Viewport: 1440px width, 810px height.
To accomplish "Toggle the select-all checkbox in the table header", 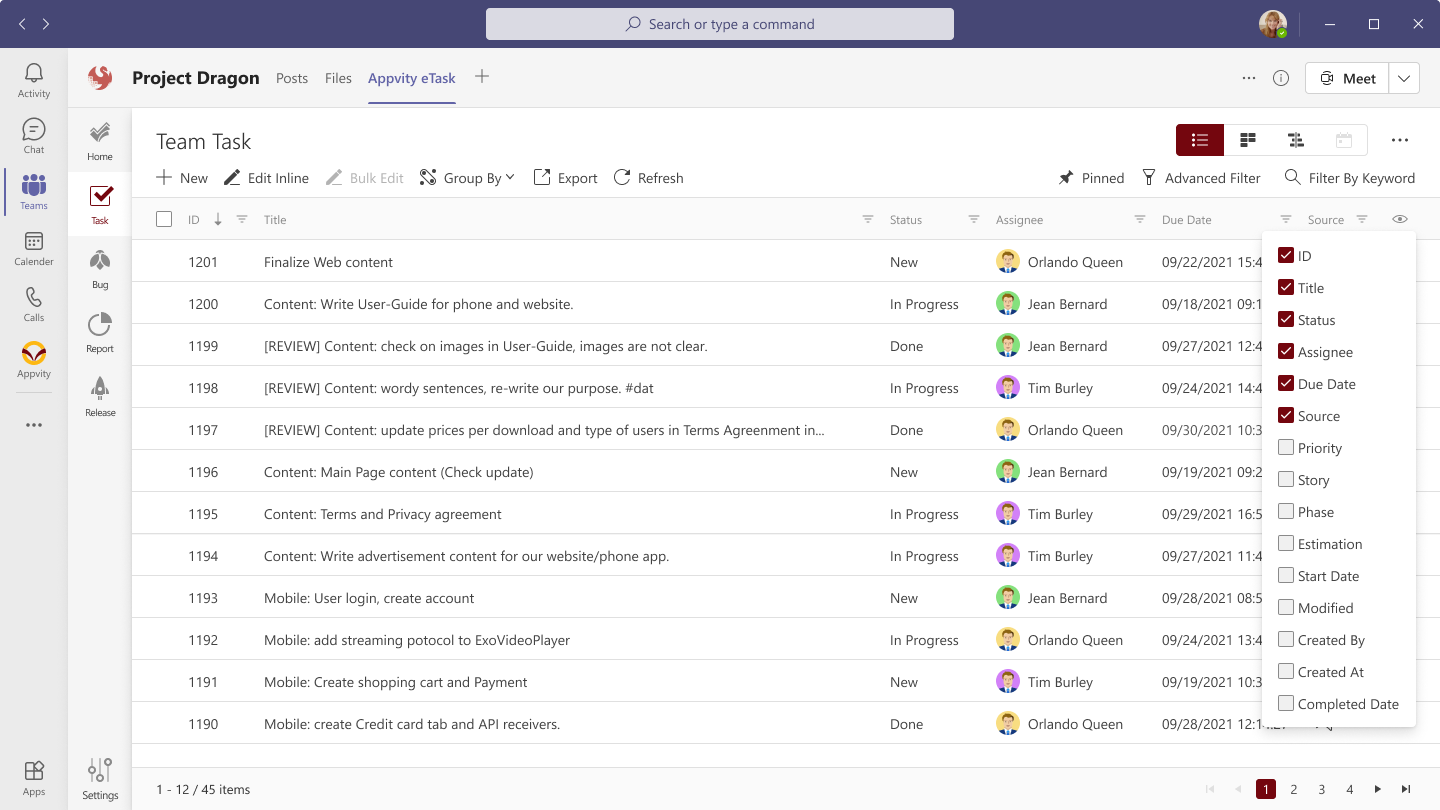I will (x=164, y=218).
